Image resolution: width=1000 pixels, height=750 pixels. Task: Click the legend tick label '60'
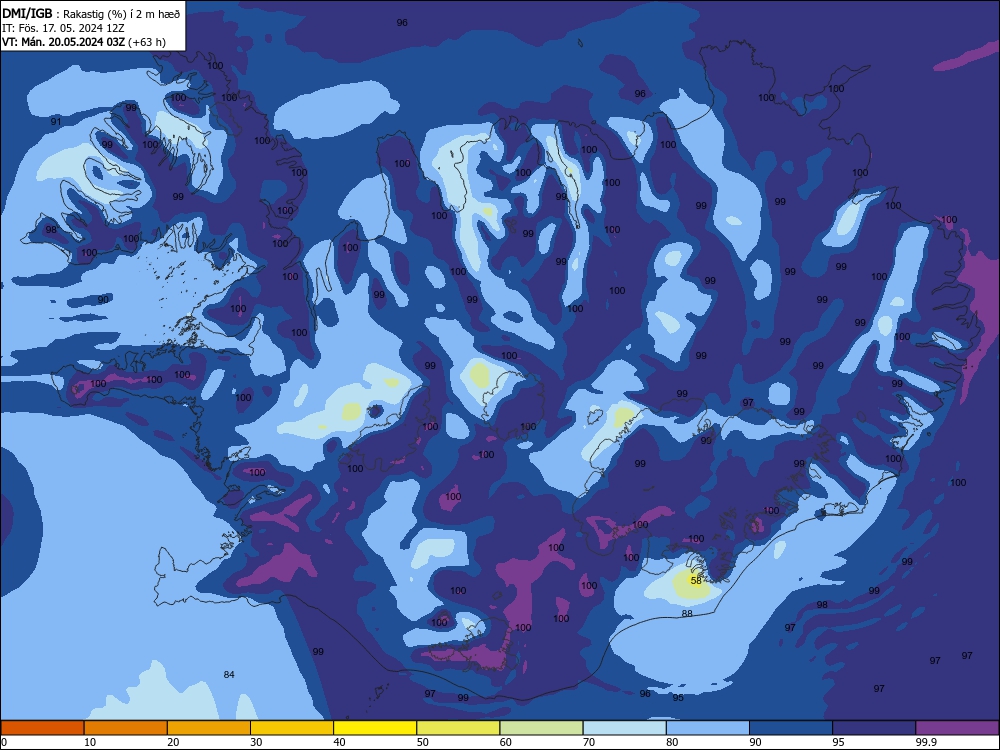(x=506, y=742)
